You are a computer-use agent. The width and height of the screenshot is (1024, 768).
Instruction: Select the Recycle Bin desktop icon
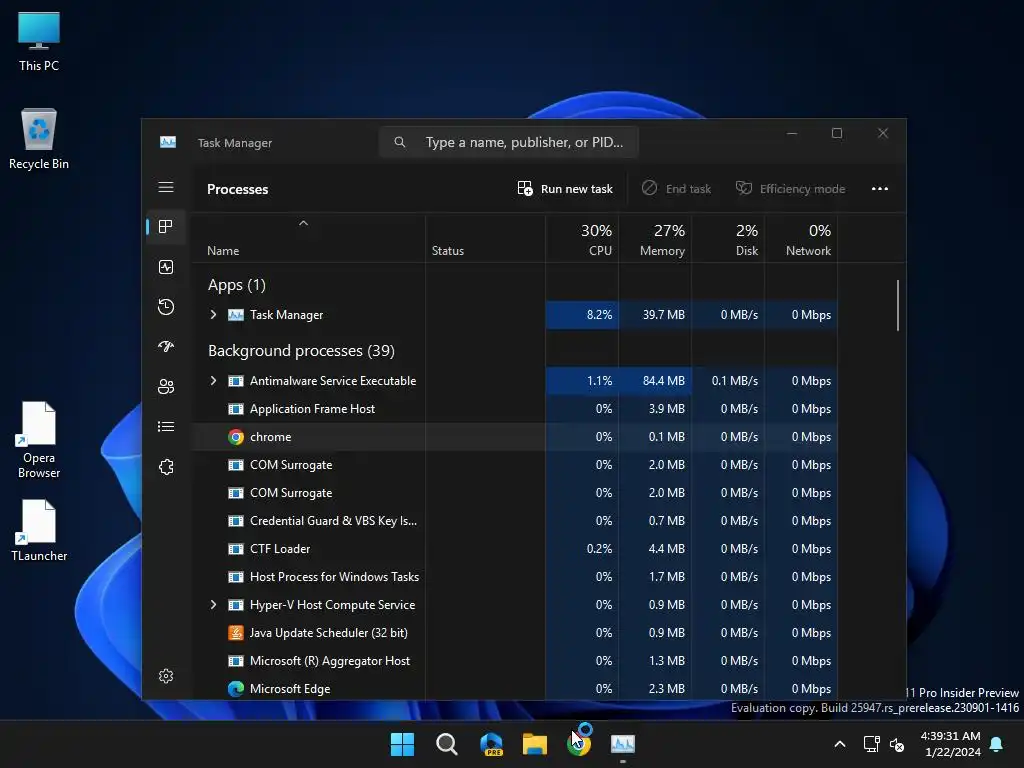click(39, 139)
